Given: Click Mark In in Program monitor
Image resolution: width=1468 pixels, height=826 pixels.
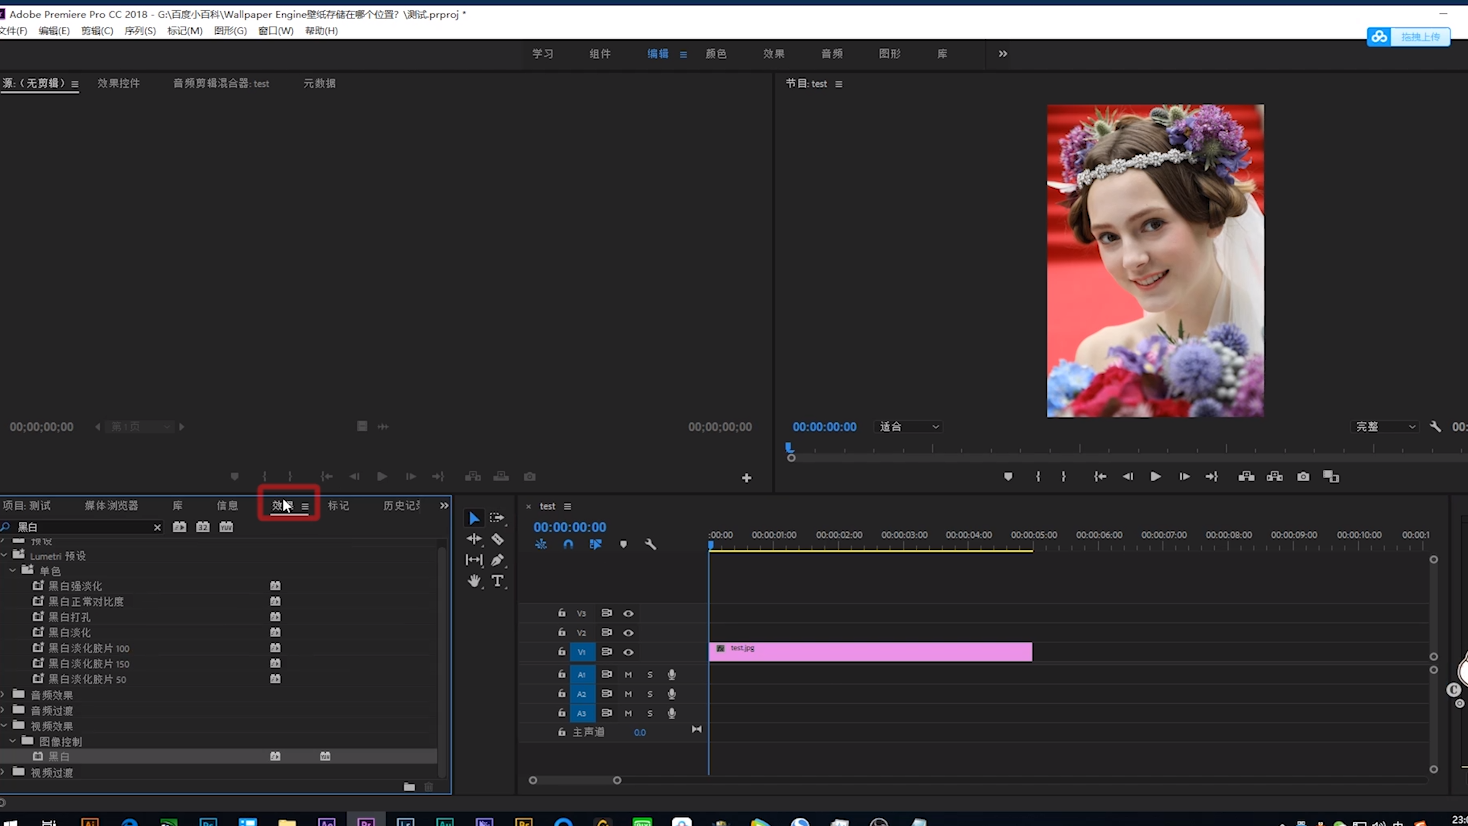Looking at the screenshot, I should tap(1038, 477).
